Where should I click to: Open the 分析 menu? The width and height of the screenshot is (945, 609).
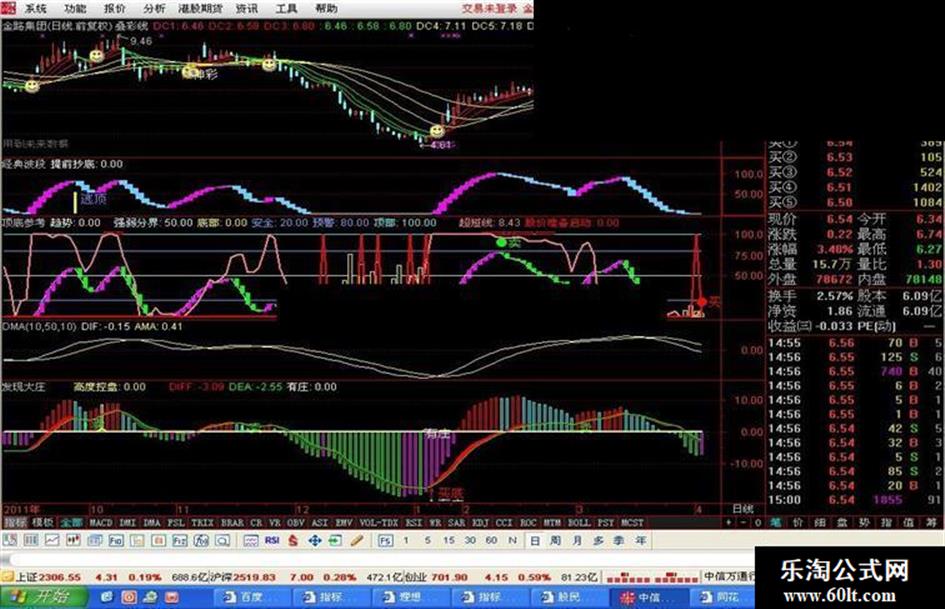pos(154,8)
